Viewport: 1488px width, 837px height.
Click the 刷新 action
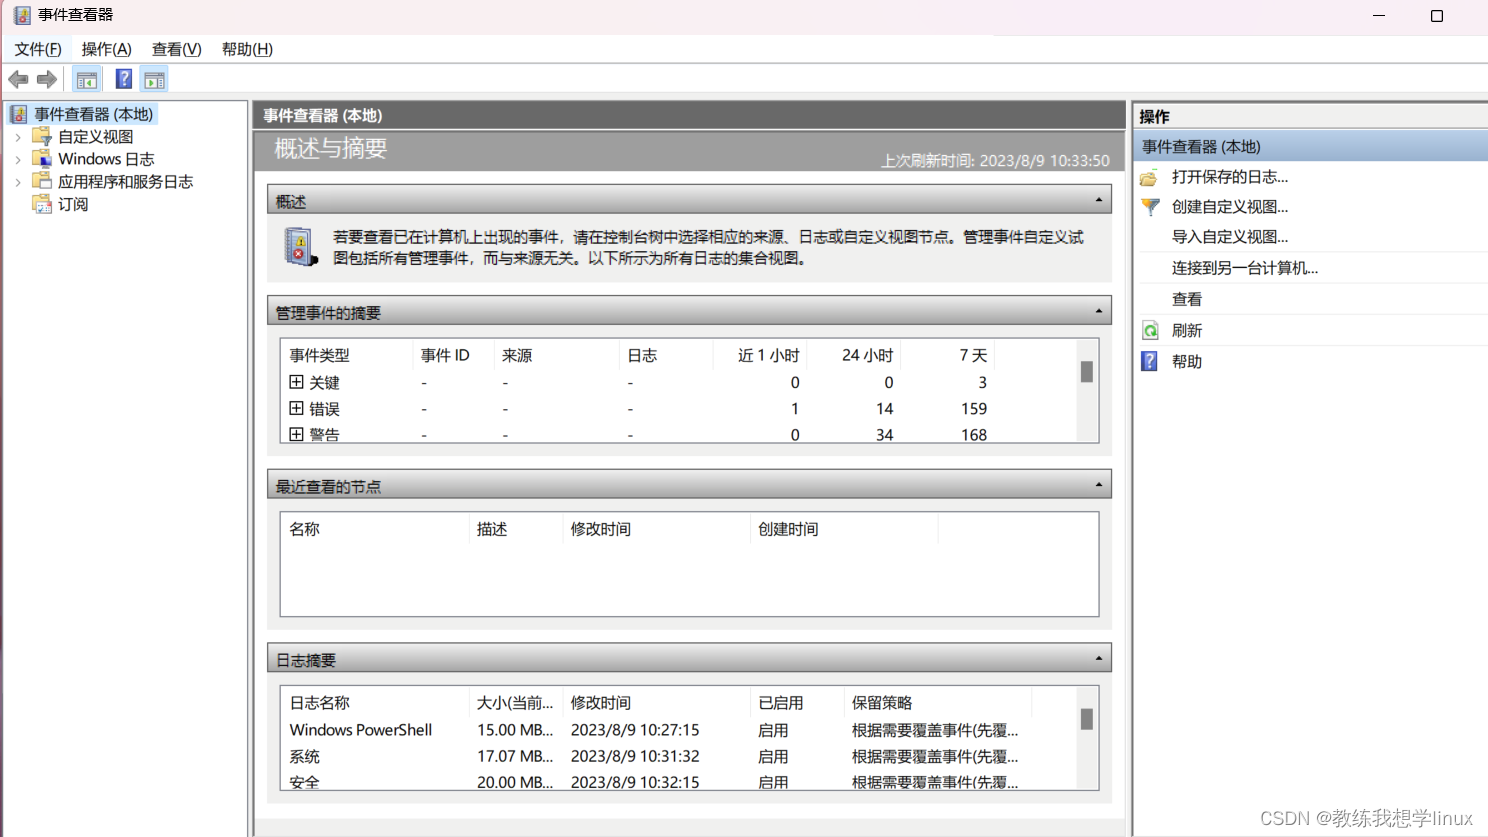click(x=1187, y=331)
